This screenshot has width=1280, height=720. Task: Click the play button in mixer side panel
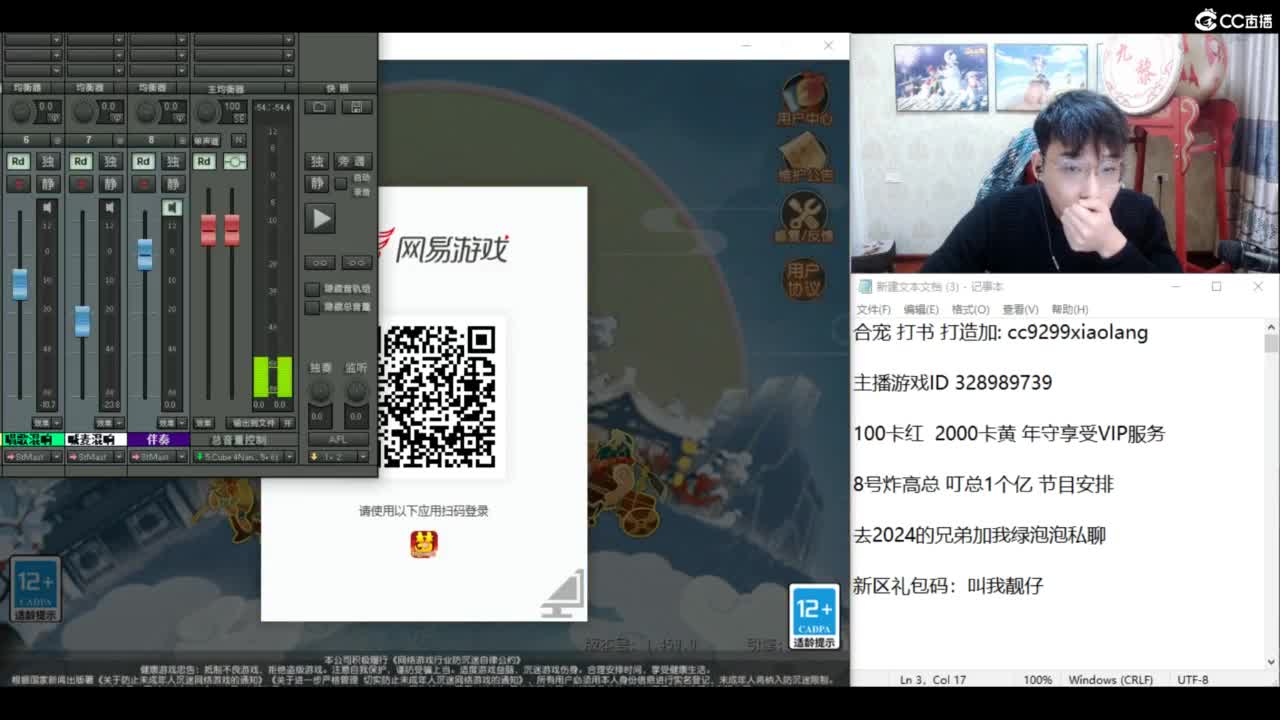coord(320,218)
